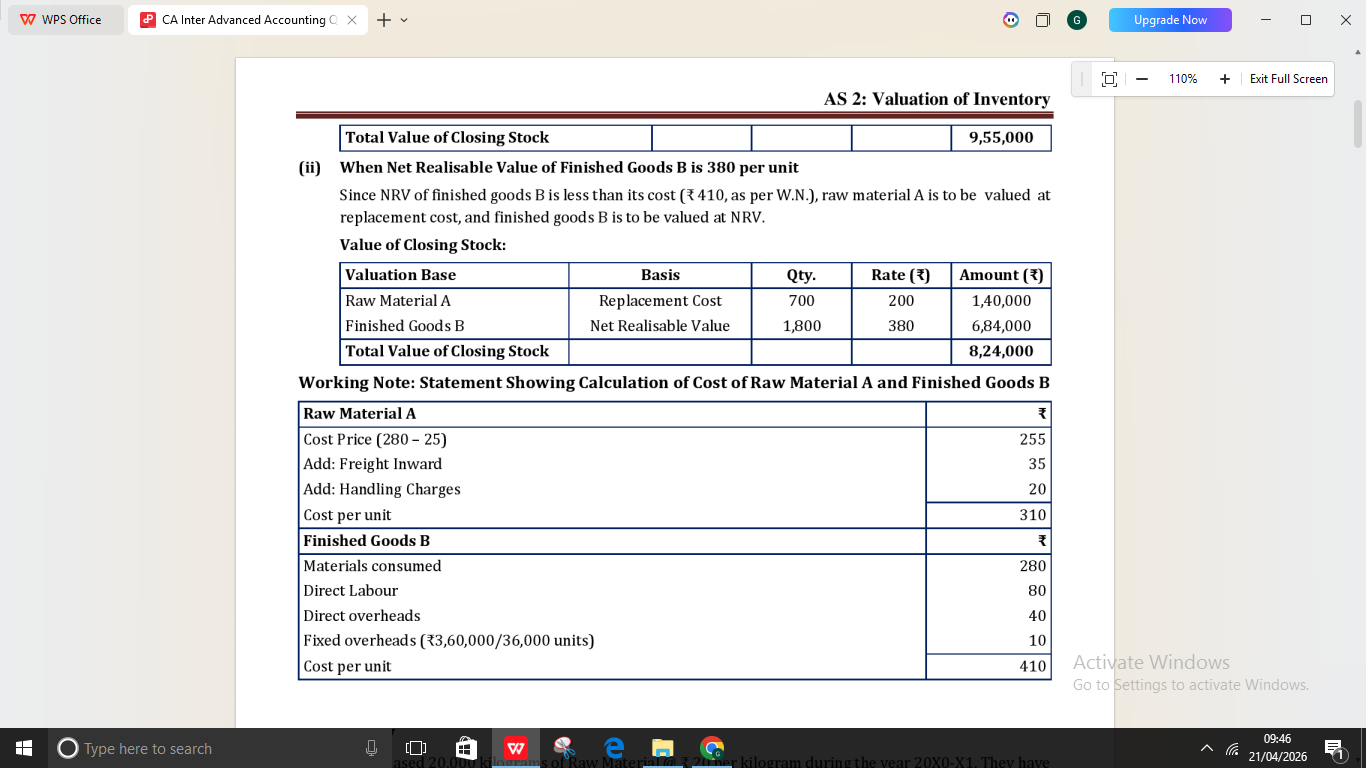Launch Google Chrome from the taskbar

(x=712, y=748)
